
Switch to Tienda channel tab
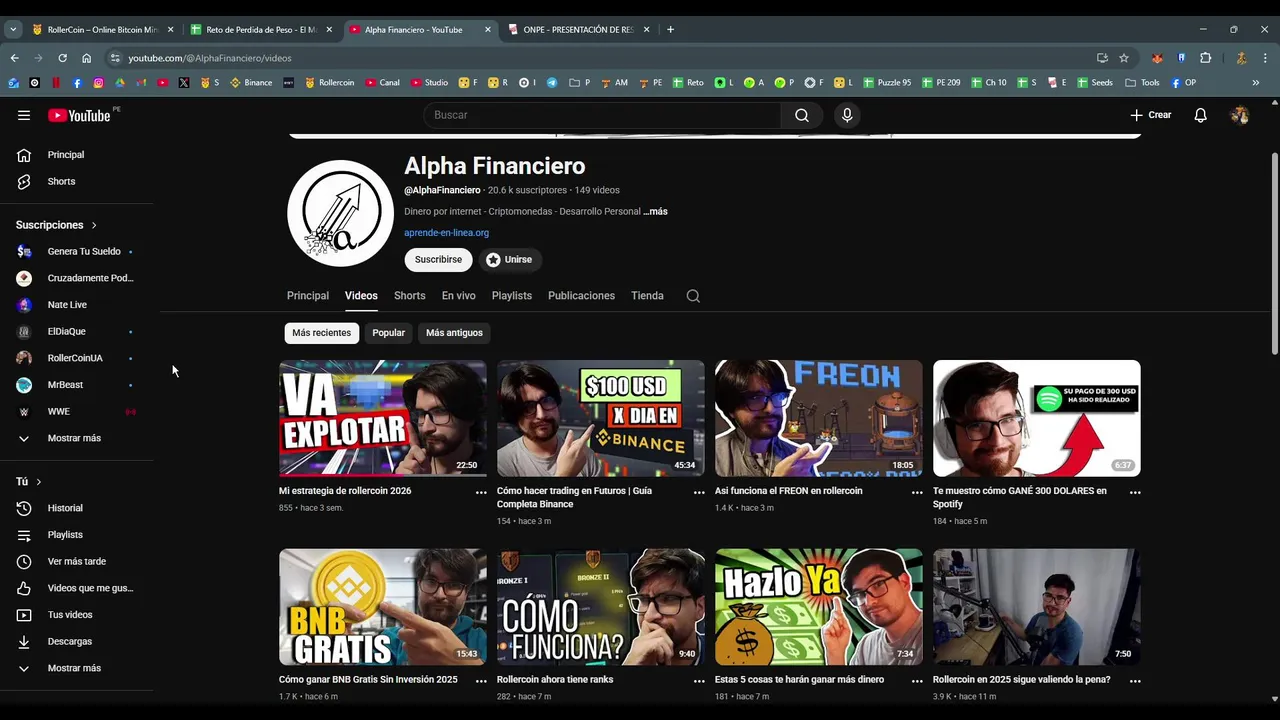pyautogui.click(x=647, y=296)
